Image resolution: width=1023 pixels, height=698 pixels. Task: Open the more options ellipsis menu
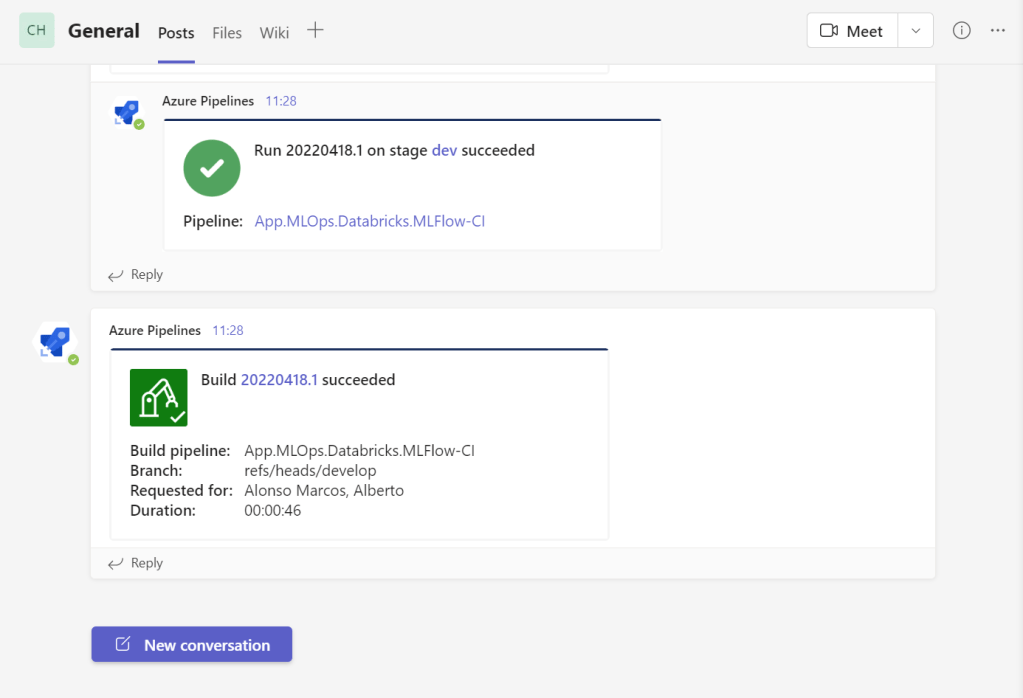[x=997, y=31]
